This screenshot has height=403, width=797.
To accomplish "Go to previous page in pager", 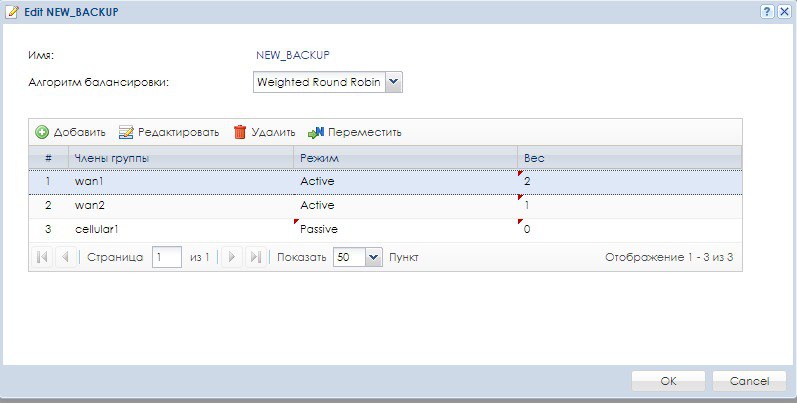I will pos(64,257).
